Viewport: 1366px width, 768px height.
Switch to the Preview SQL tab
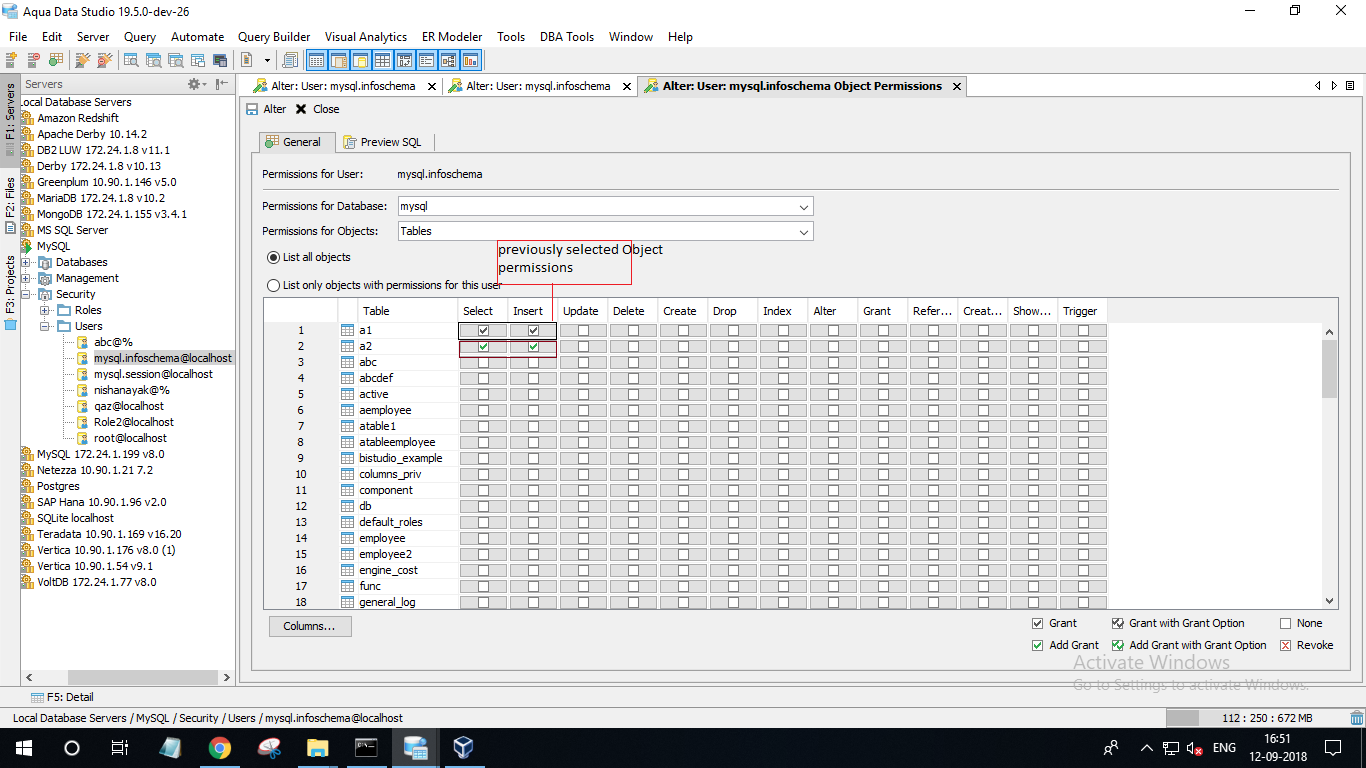tap(382, 142)
